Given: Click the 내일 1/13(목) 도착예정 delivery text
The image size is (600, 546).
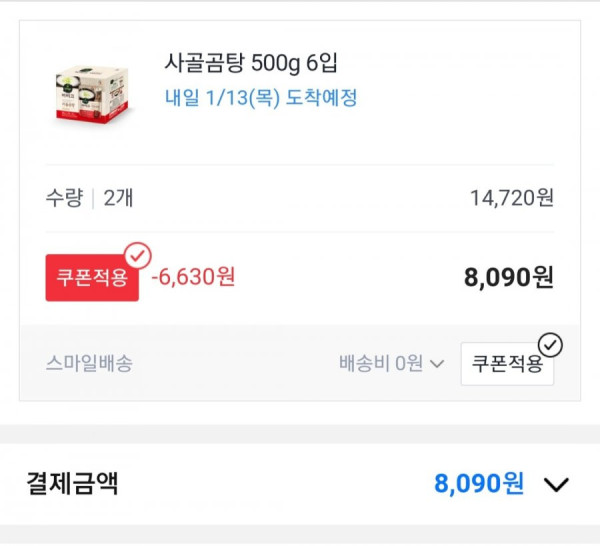Looking at the screenshot, I should (x=261, y=98).
